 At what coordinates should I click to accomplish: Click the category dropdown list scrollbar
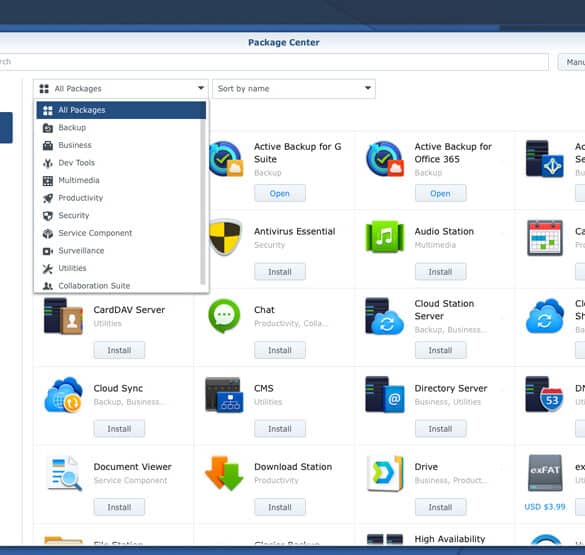(x=203, y=201)
